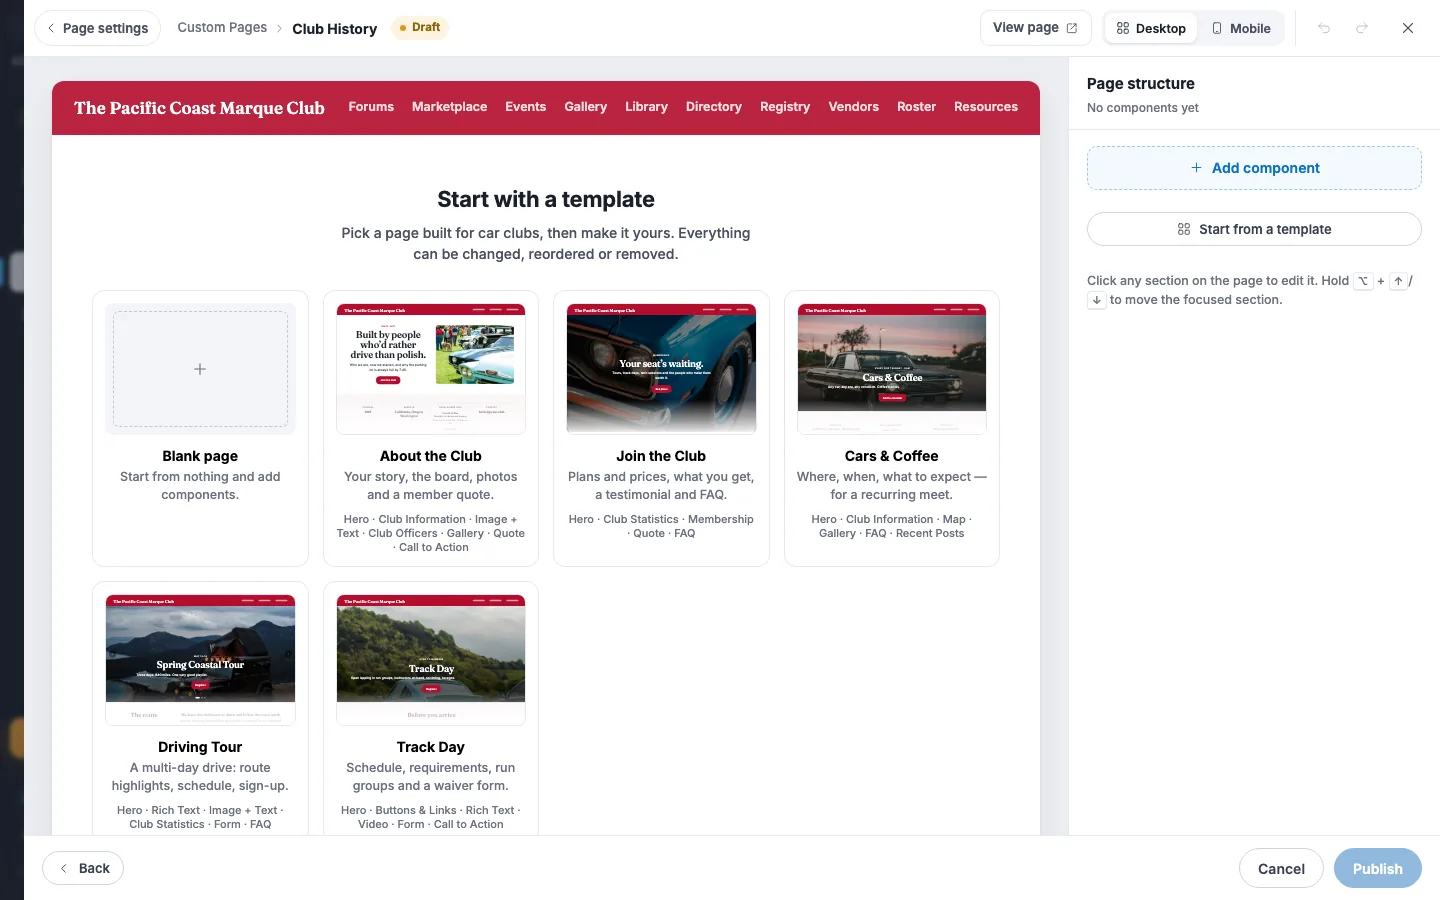Open the Gallery nav item
Image resolution: width=1440 pixels, height=900 pixels.
pos(585,107)
